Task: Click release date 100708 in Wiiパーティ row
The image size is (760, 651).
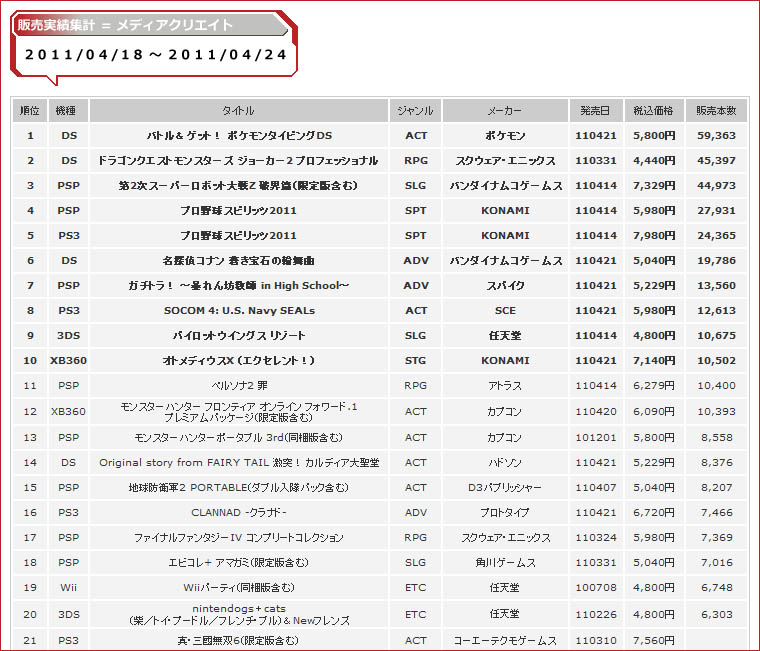Action: point(596,587)
